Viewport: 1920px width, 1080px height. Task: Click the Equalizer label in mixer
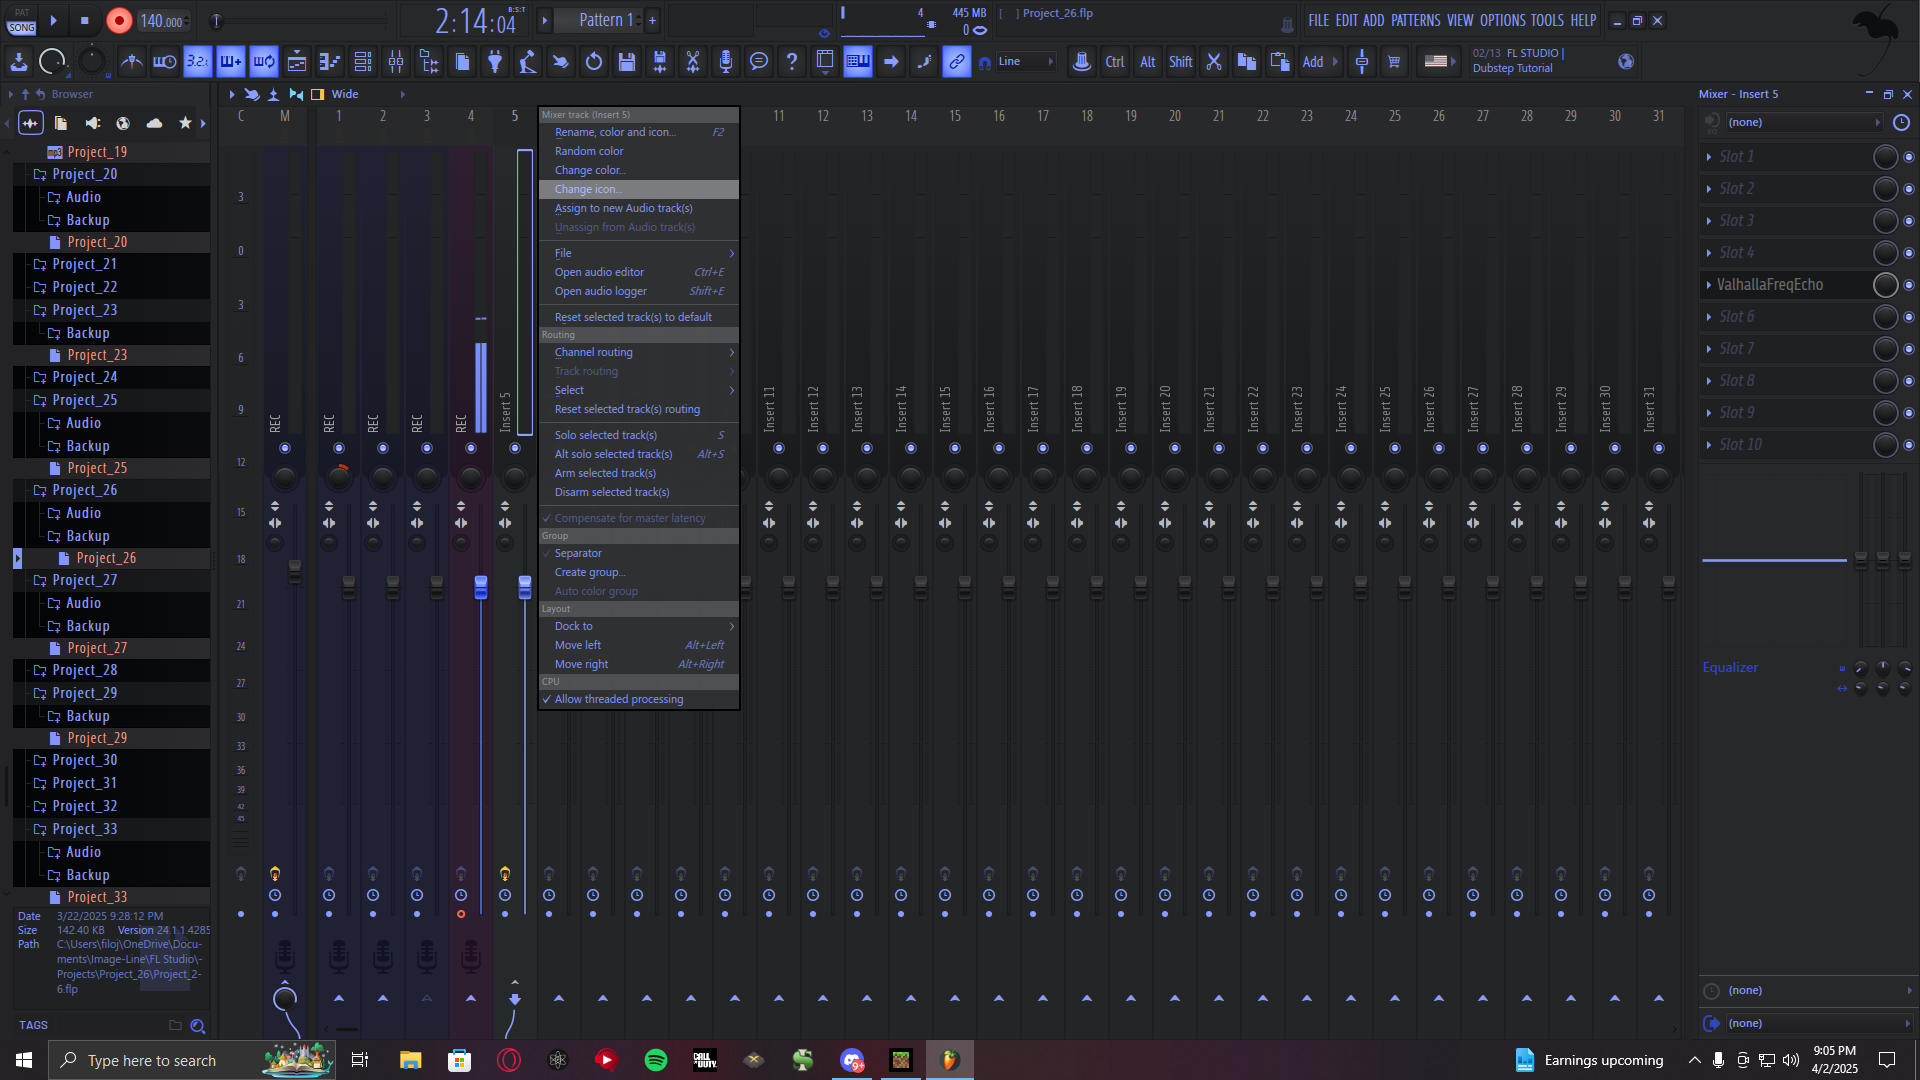click(1730, 668)
